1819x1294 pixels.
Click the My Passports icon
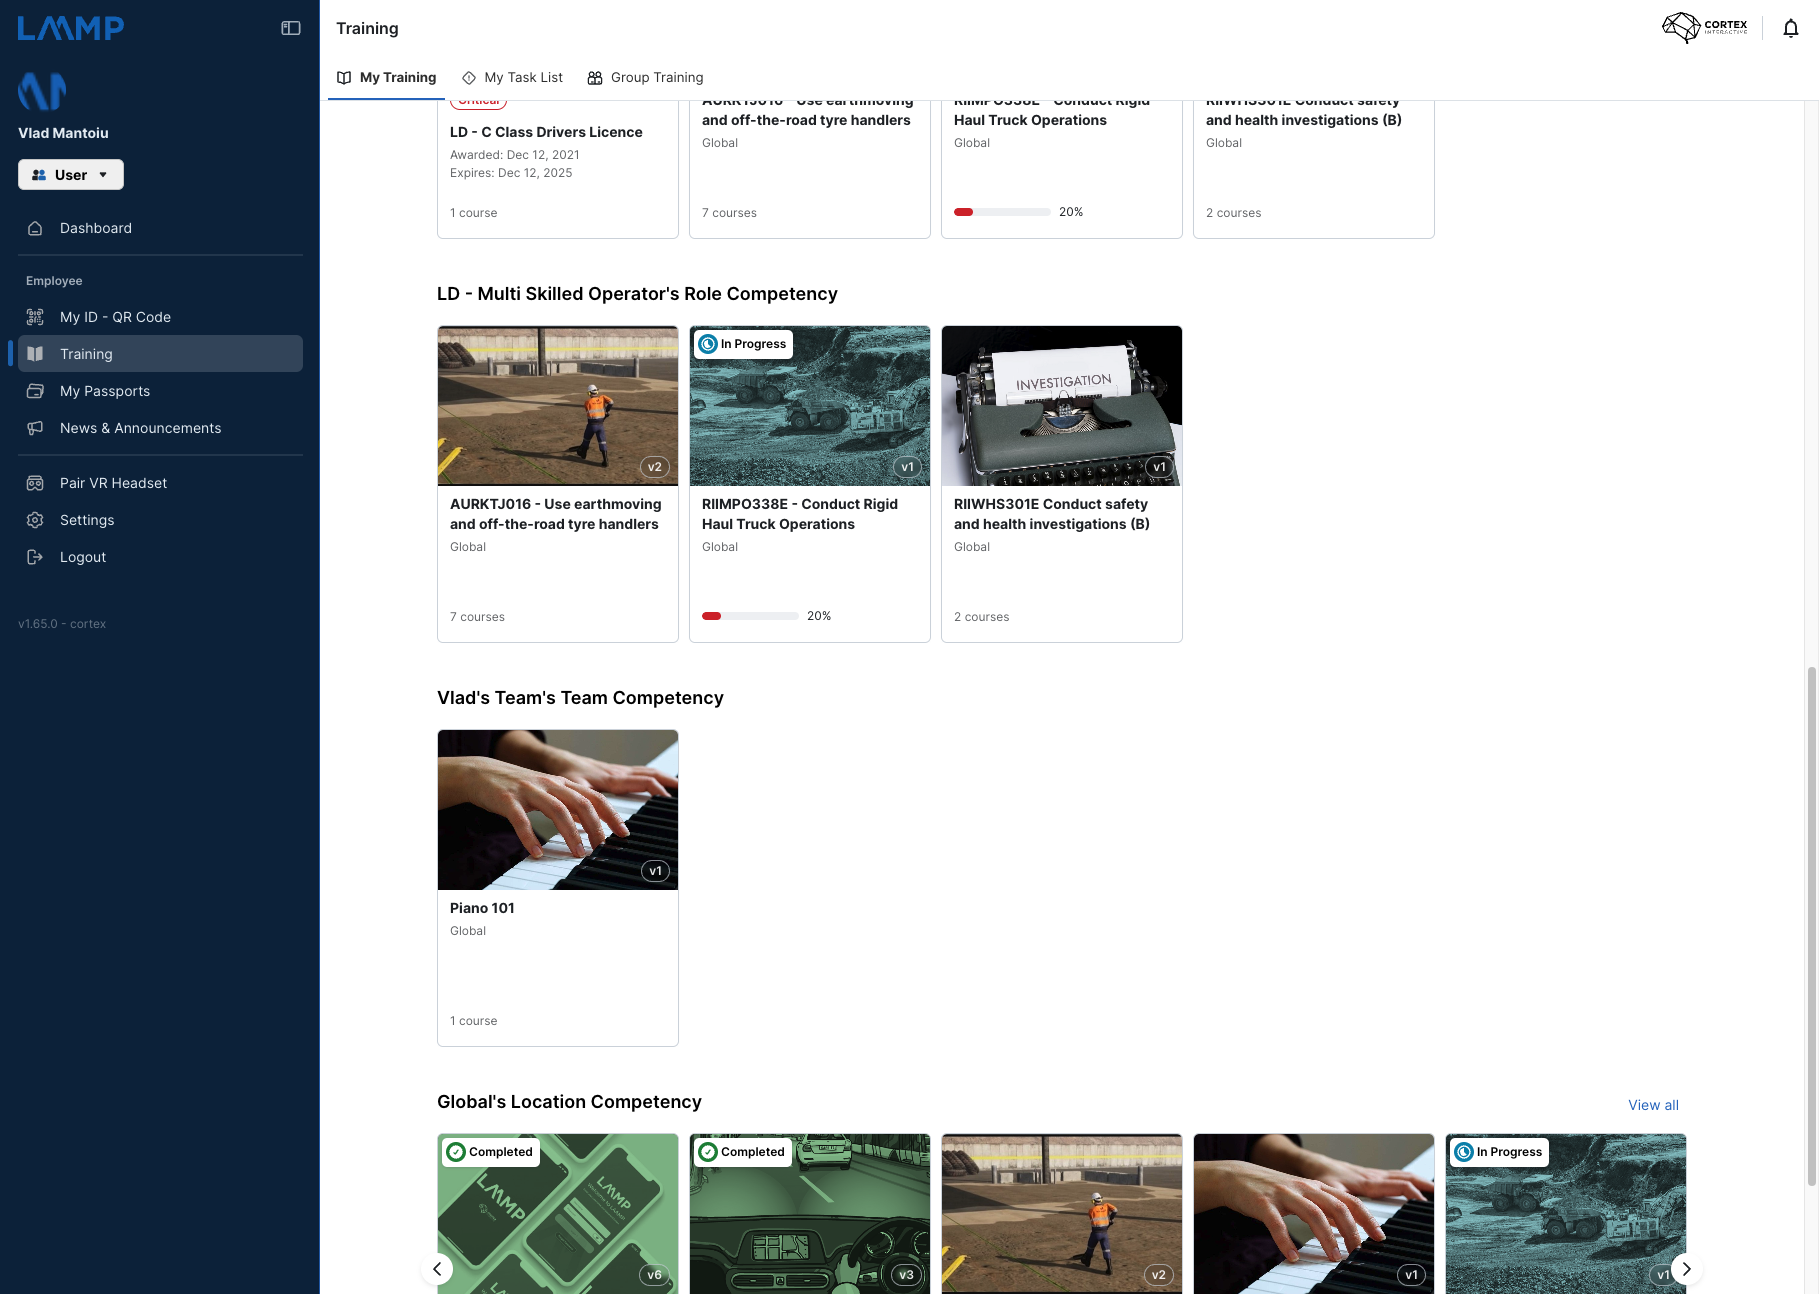click(x=35, y=391)
